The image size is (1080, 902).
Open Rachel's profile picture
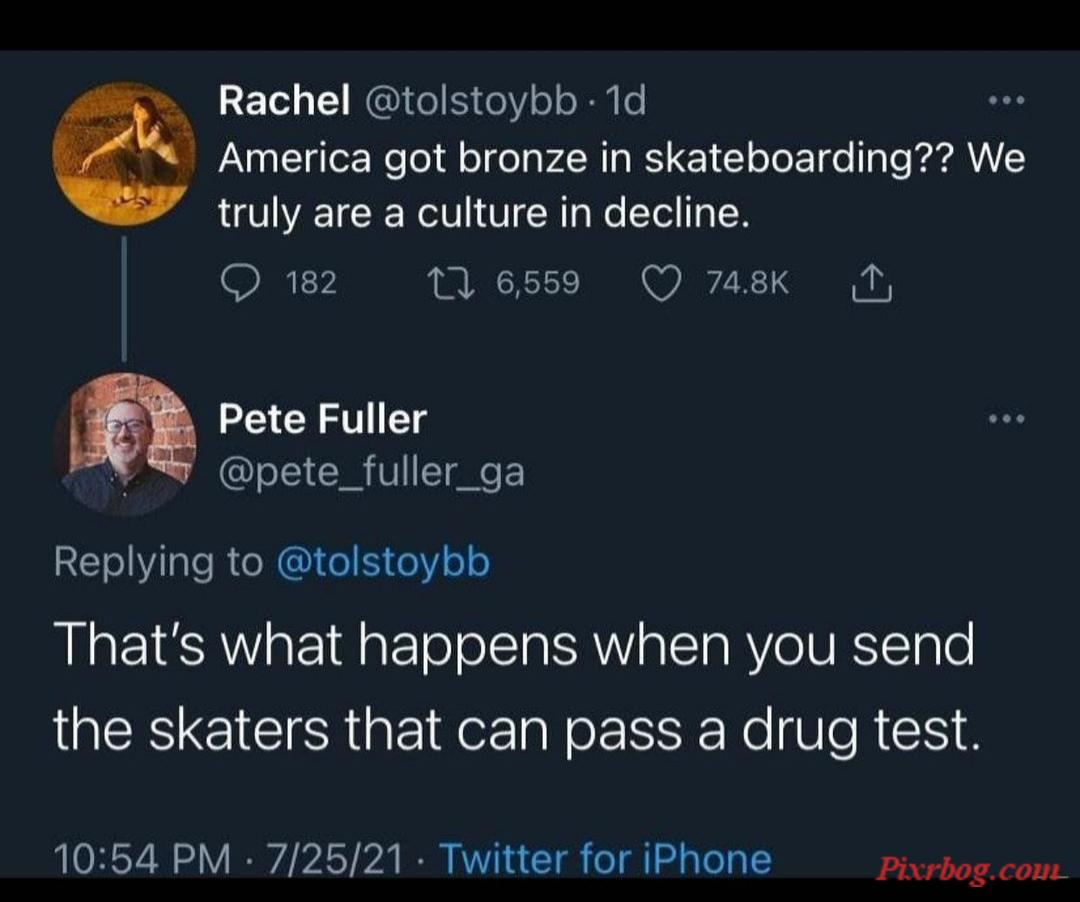pyautogui.click(x=124, y=154)
